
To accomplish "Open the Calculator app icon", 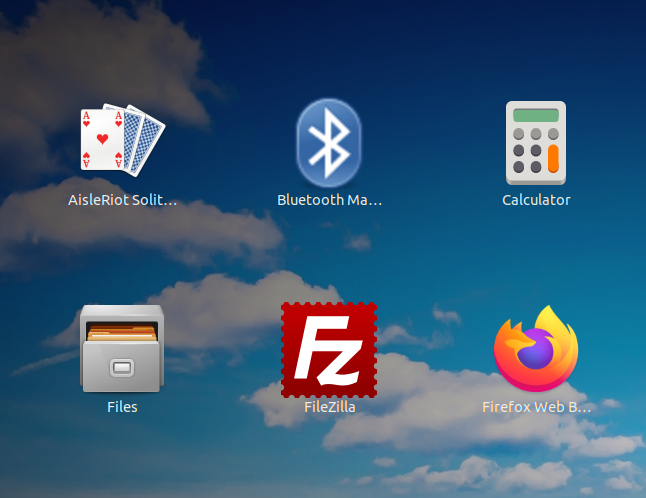I will pyautogui.click(x=536, y=143).
